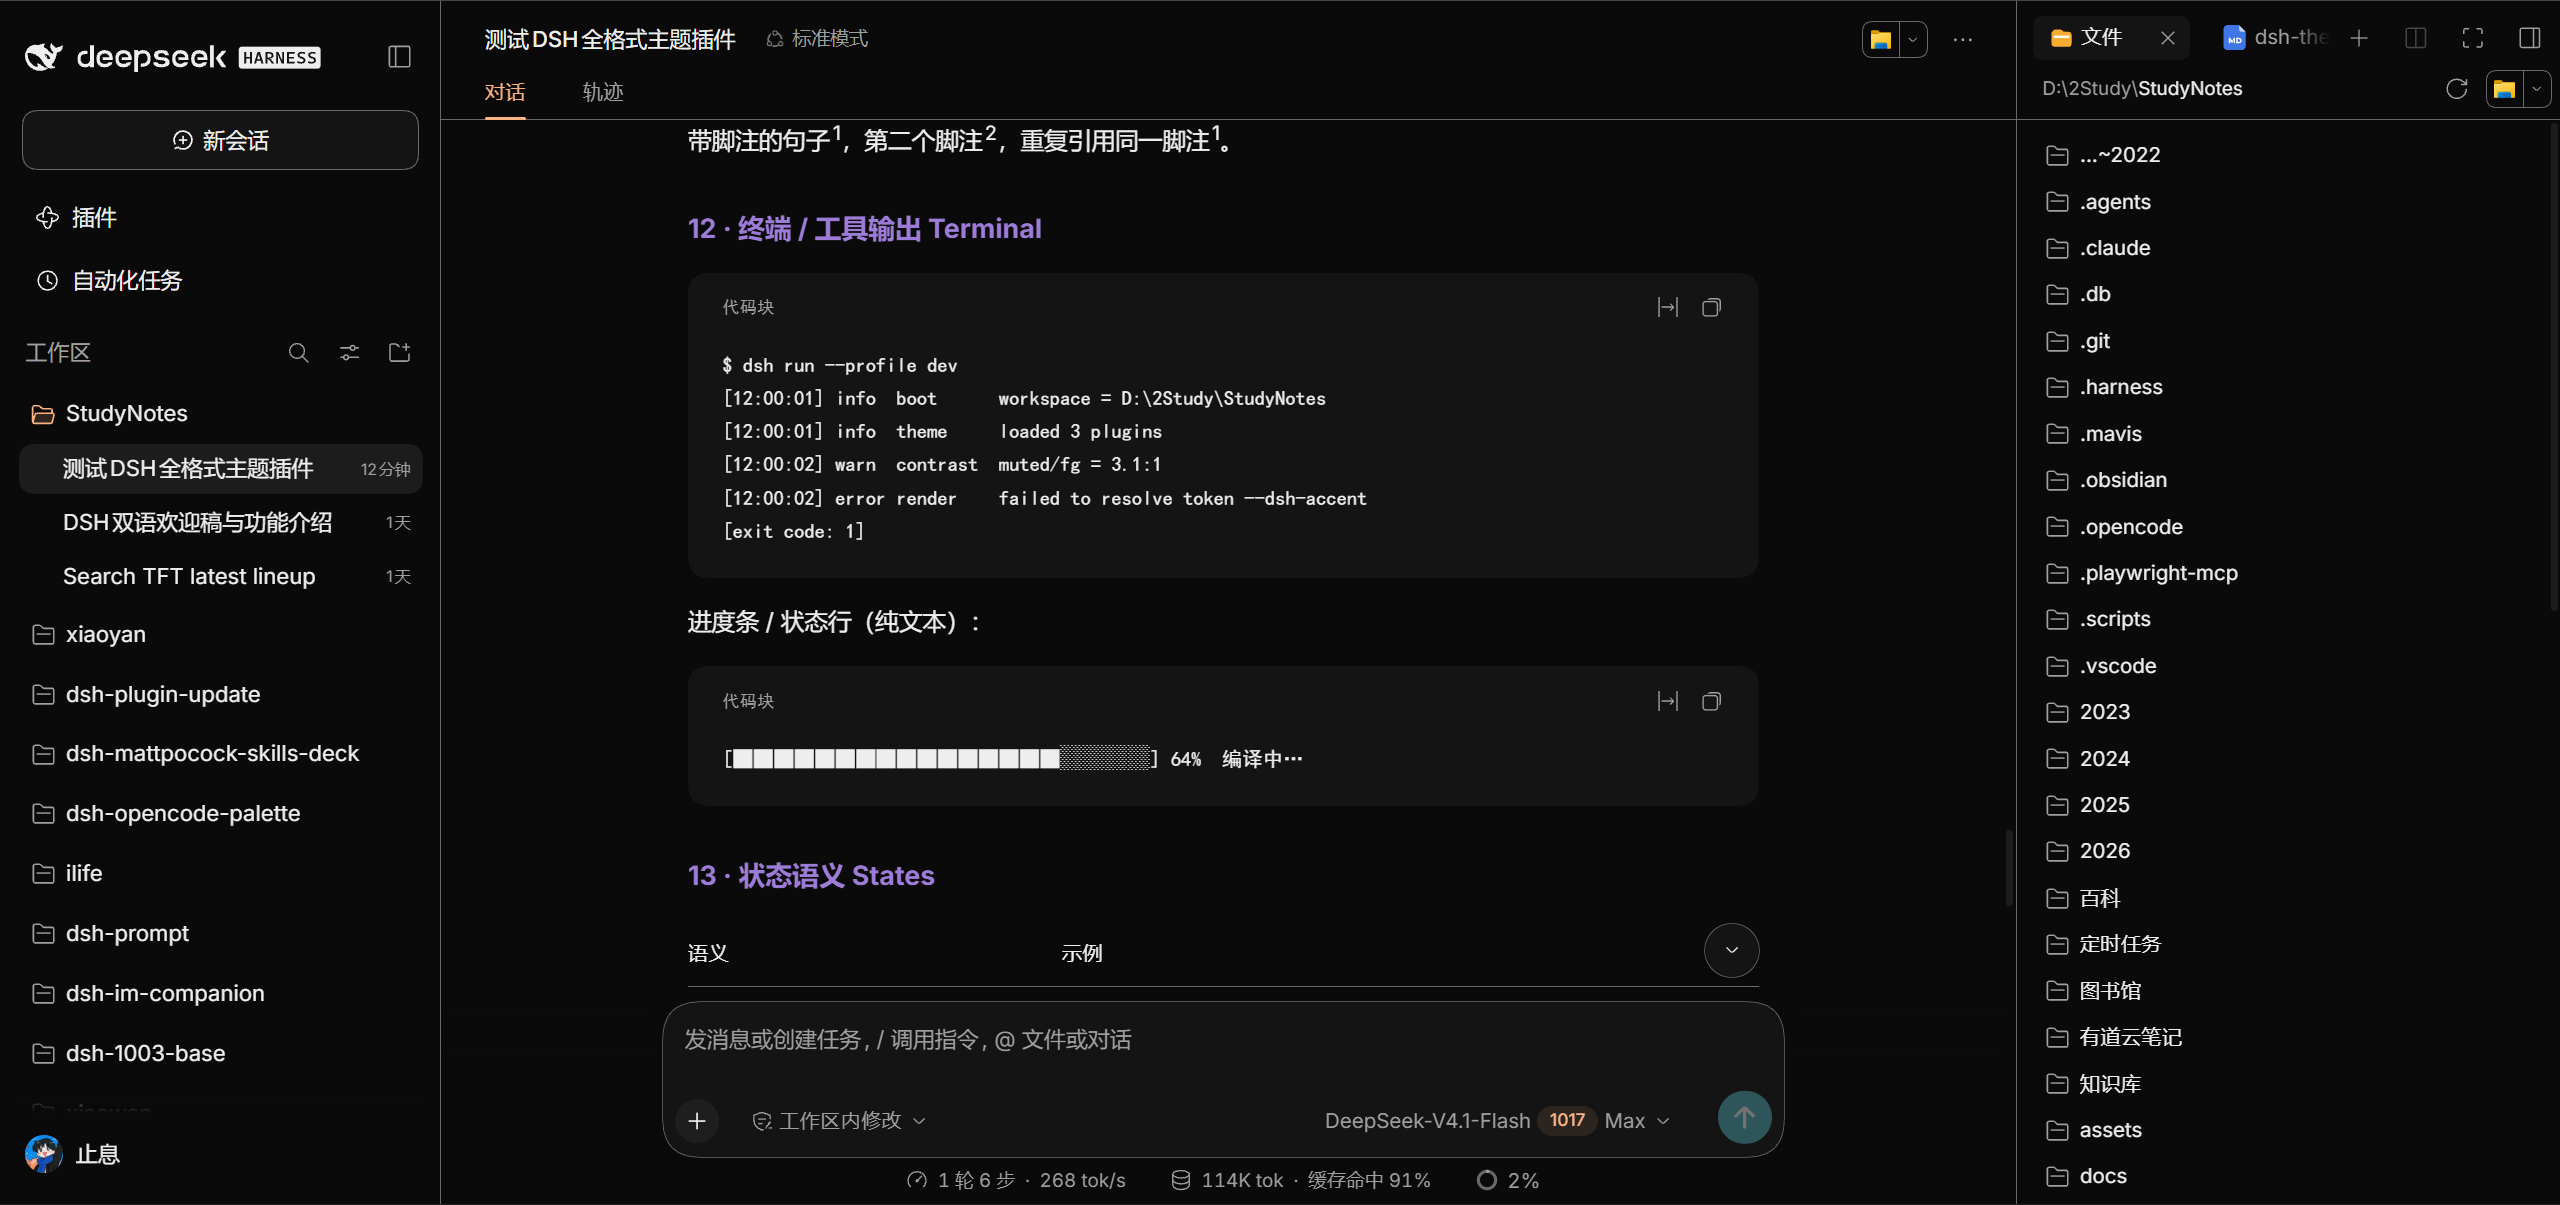Click heading 13 · 状态语义 States
Screen dimensions: 2560x1205
(x=811, y=876)
